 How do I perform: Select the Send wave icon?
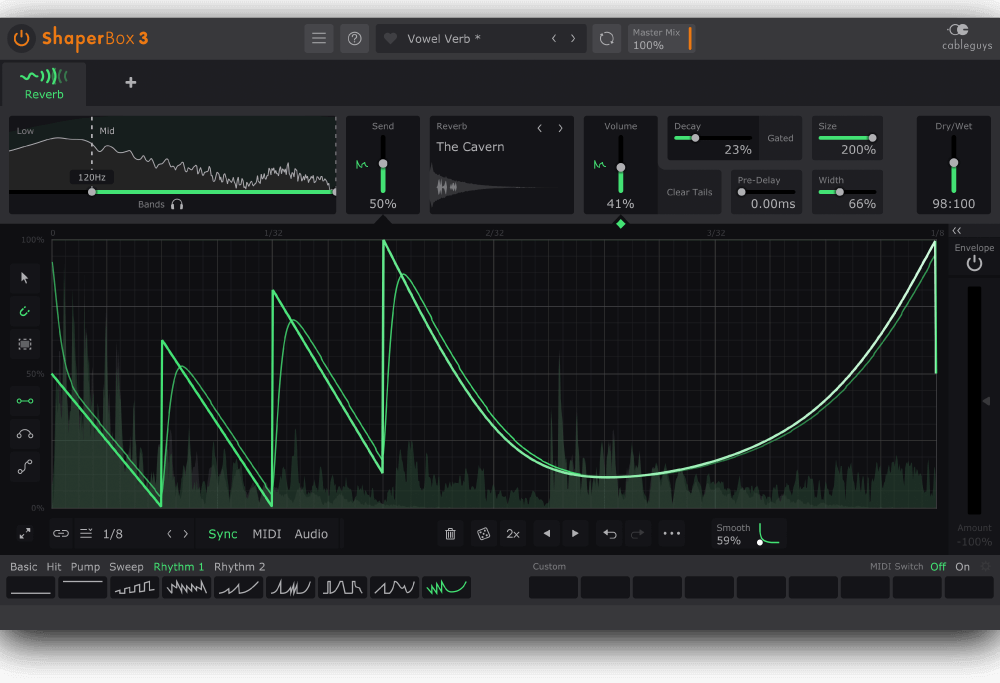362,165
